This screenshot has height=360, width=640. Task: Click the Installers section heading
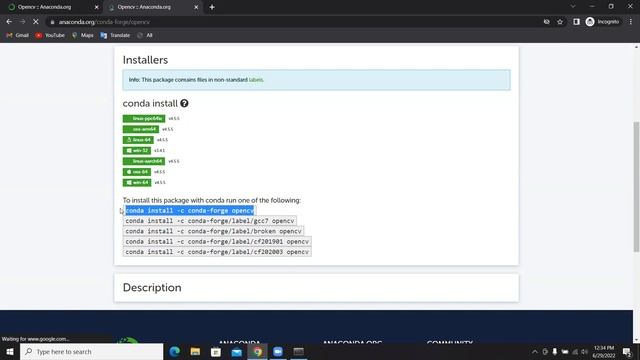pyautogui.click(x=145, y=60)
